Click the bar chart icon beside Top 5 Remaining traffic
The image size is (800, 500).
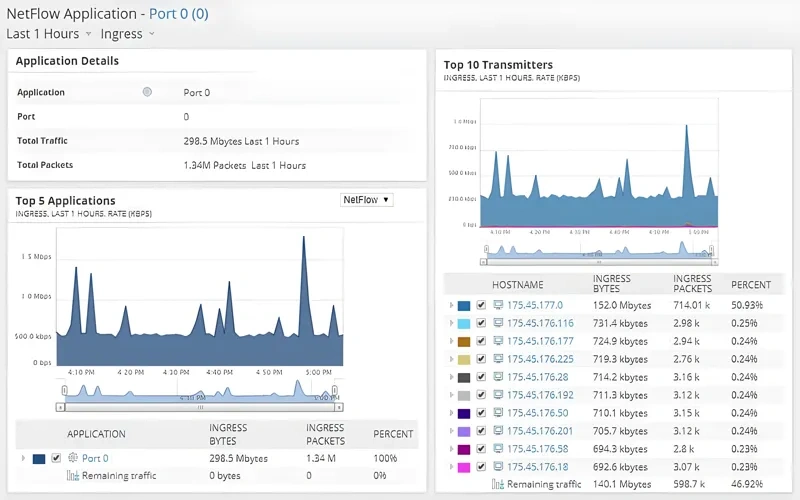click(72, 476)
